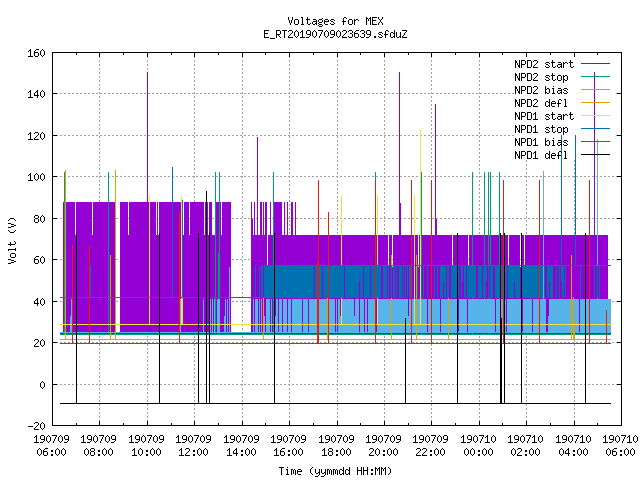Viewport: 640px width, 480px height.
Task: Select the y-axis tick value 140
Action: point(37,94)
